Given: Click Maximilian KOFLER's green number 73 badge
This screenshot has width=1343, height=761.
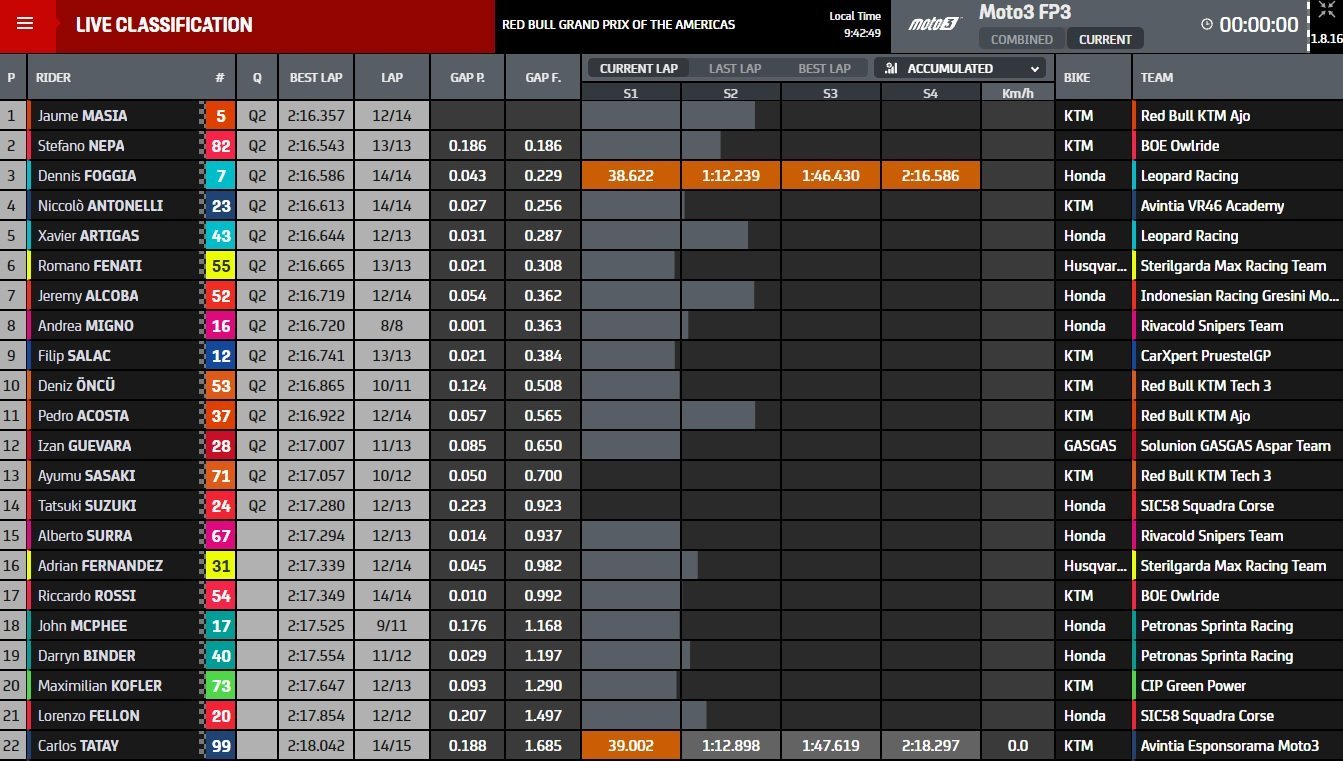Looking at the screenshot, I should pos(220,685).
